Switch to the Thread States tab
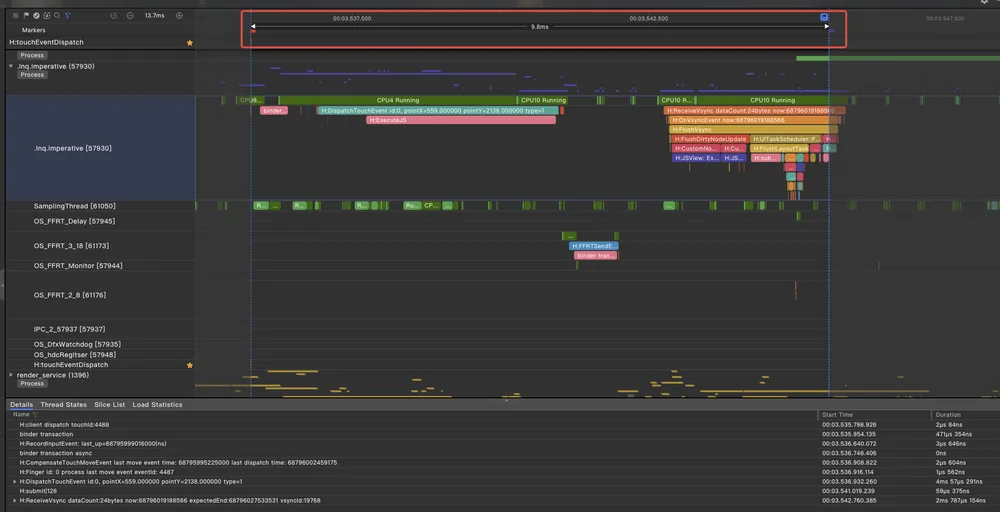The height and width of the screenshot is (512, 1000). point(63,404)
